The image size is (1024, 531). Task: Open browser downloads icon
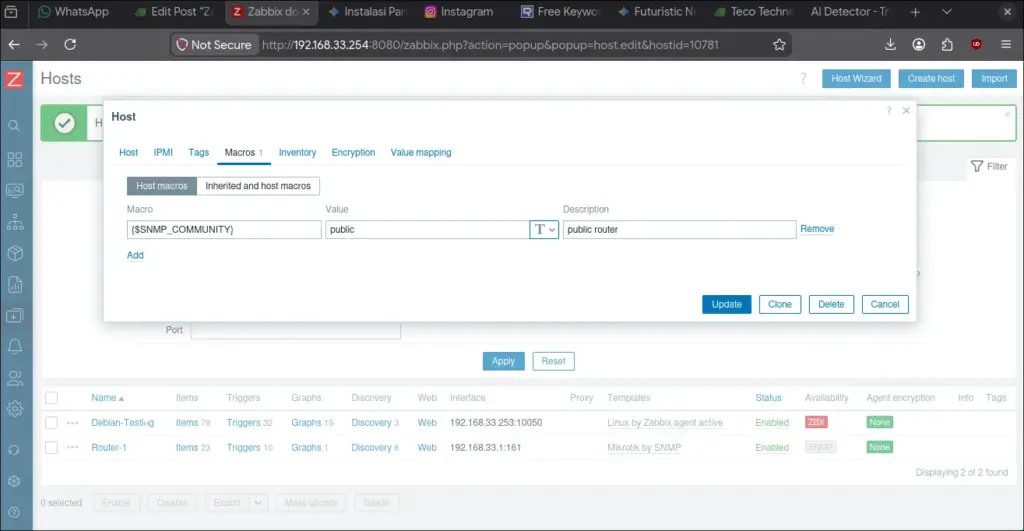(x=890, y=44)
